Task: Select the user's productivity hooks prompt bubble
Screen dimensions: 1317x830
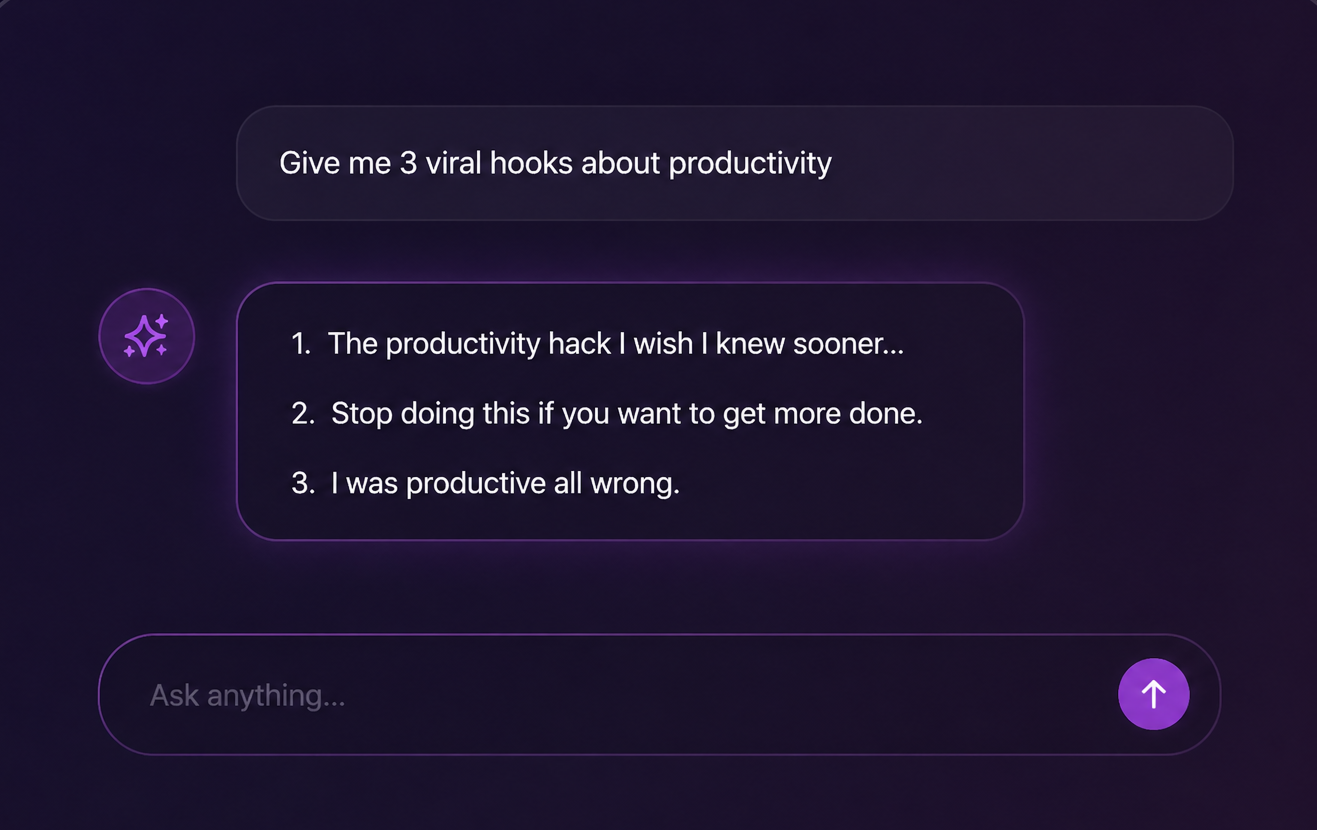Action: pos(734,163)
